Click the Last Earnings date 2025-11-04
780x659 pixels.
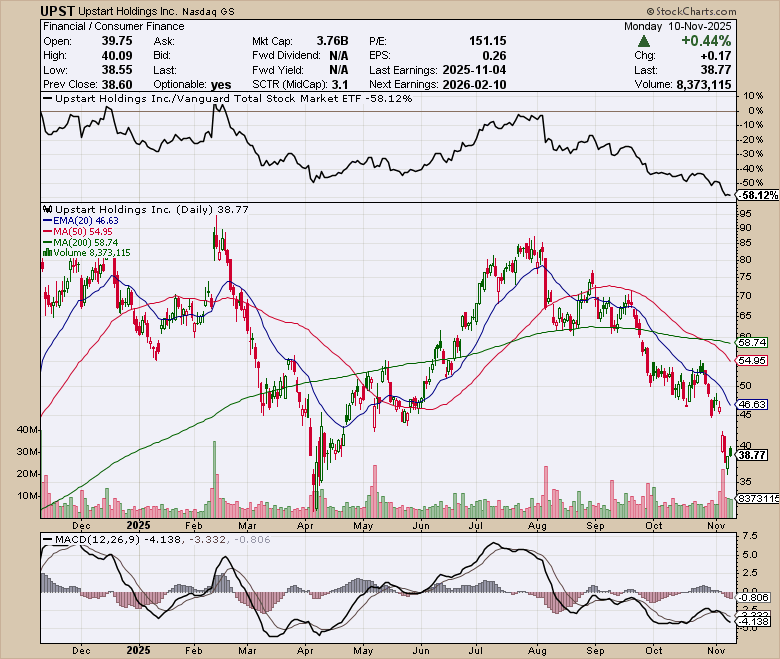click(474, 70)
